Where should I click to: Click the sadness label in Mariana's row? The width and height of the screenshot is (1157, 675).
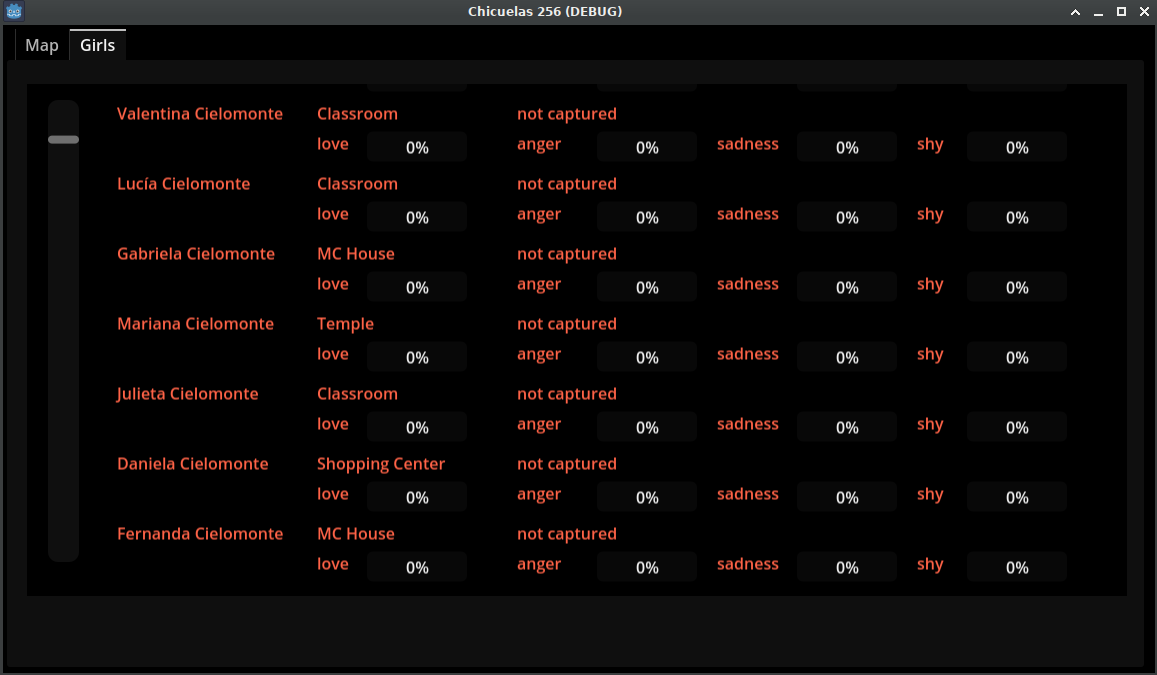click(x=747, y=354)
